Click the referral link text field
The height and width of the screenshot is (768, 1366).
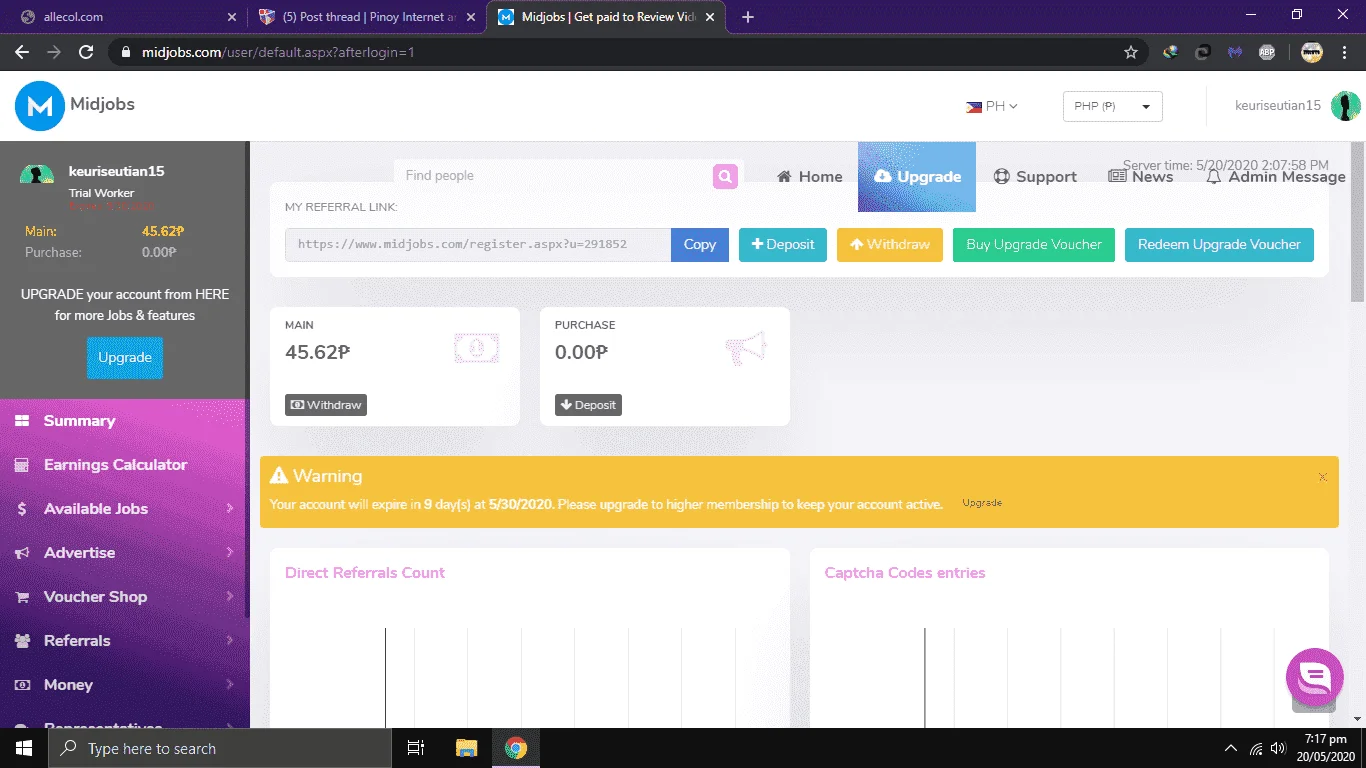click(x=478, y=245)
